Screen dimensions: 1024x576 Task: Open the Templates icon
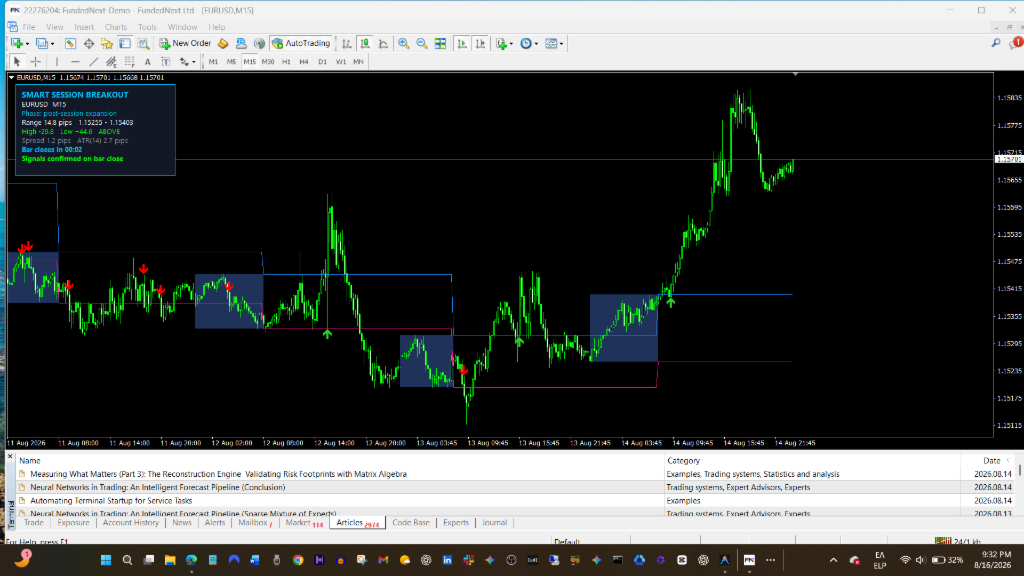(x=551, y=44)
